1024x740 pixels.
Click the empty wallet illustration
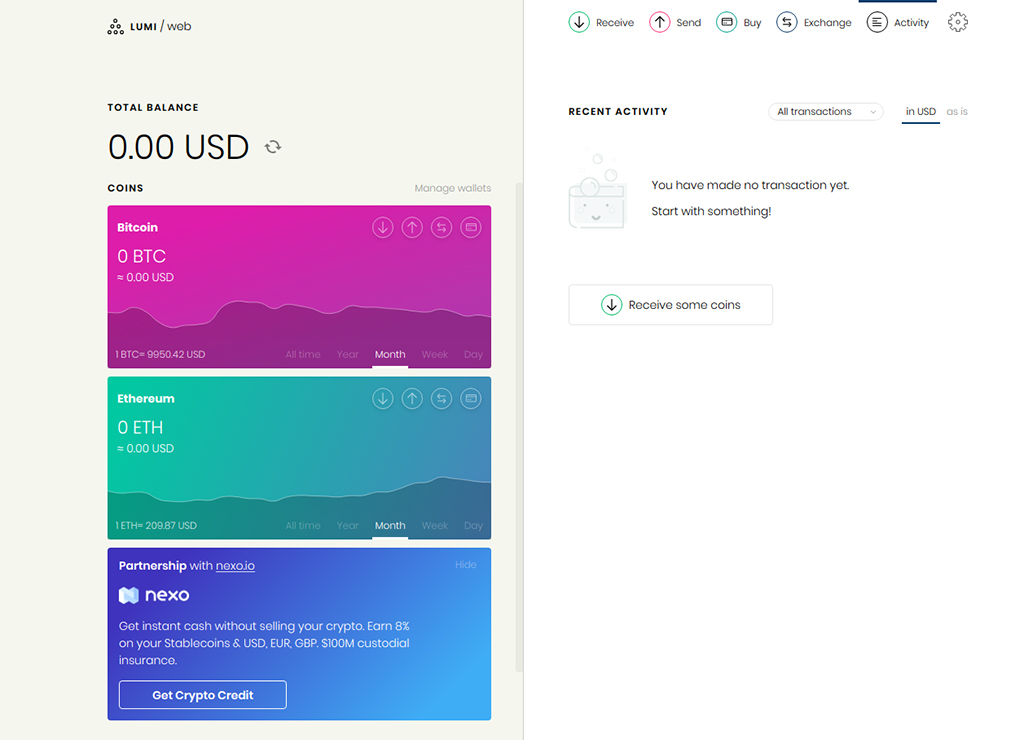tap(597, 191)
